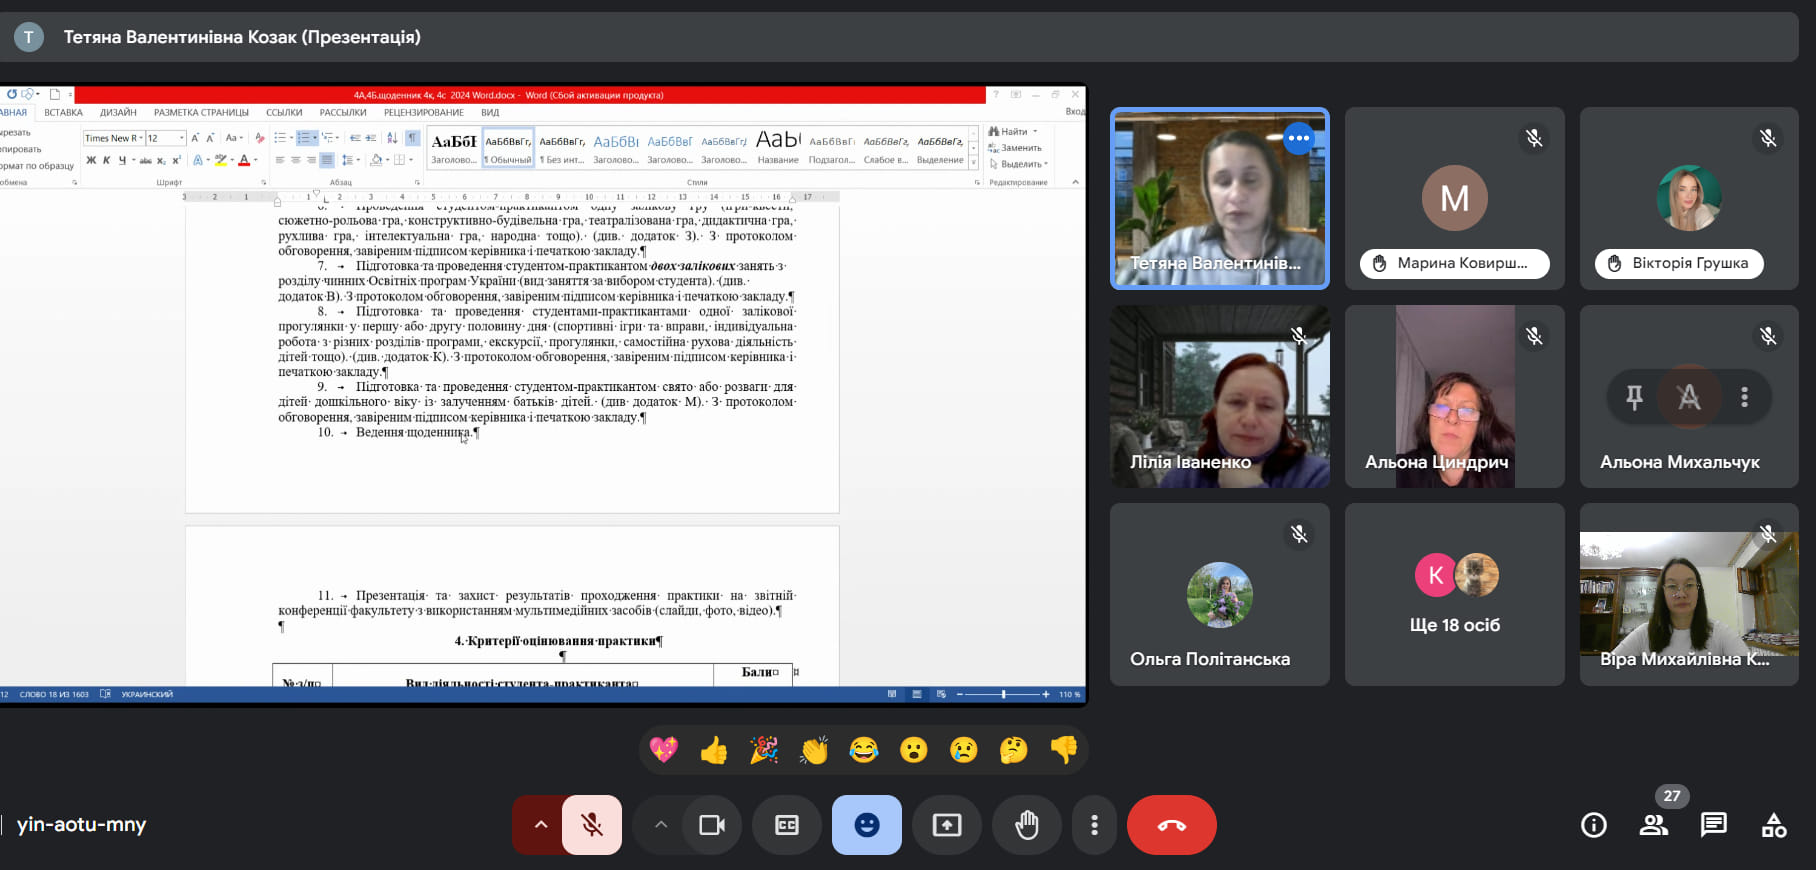Click Найти in the Editing group

1013,131
